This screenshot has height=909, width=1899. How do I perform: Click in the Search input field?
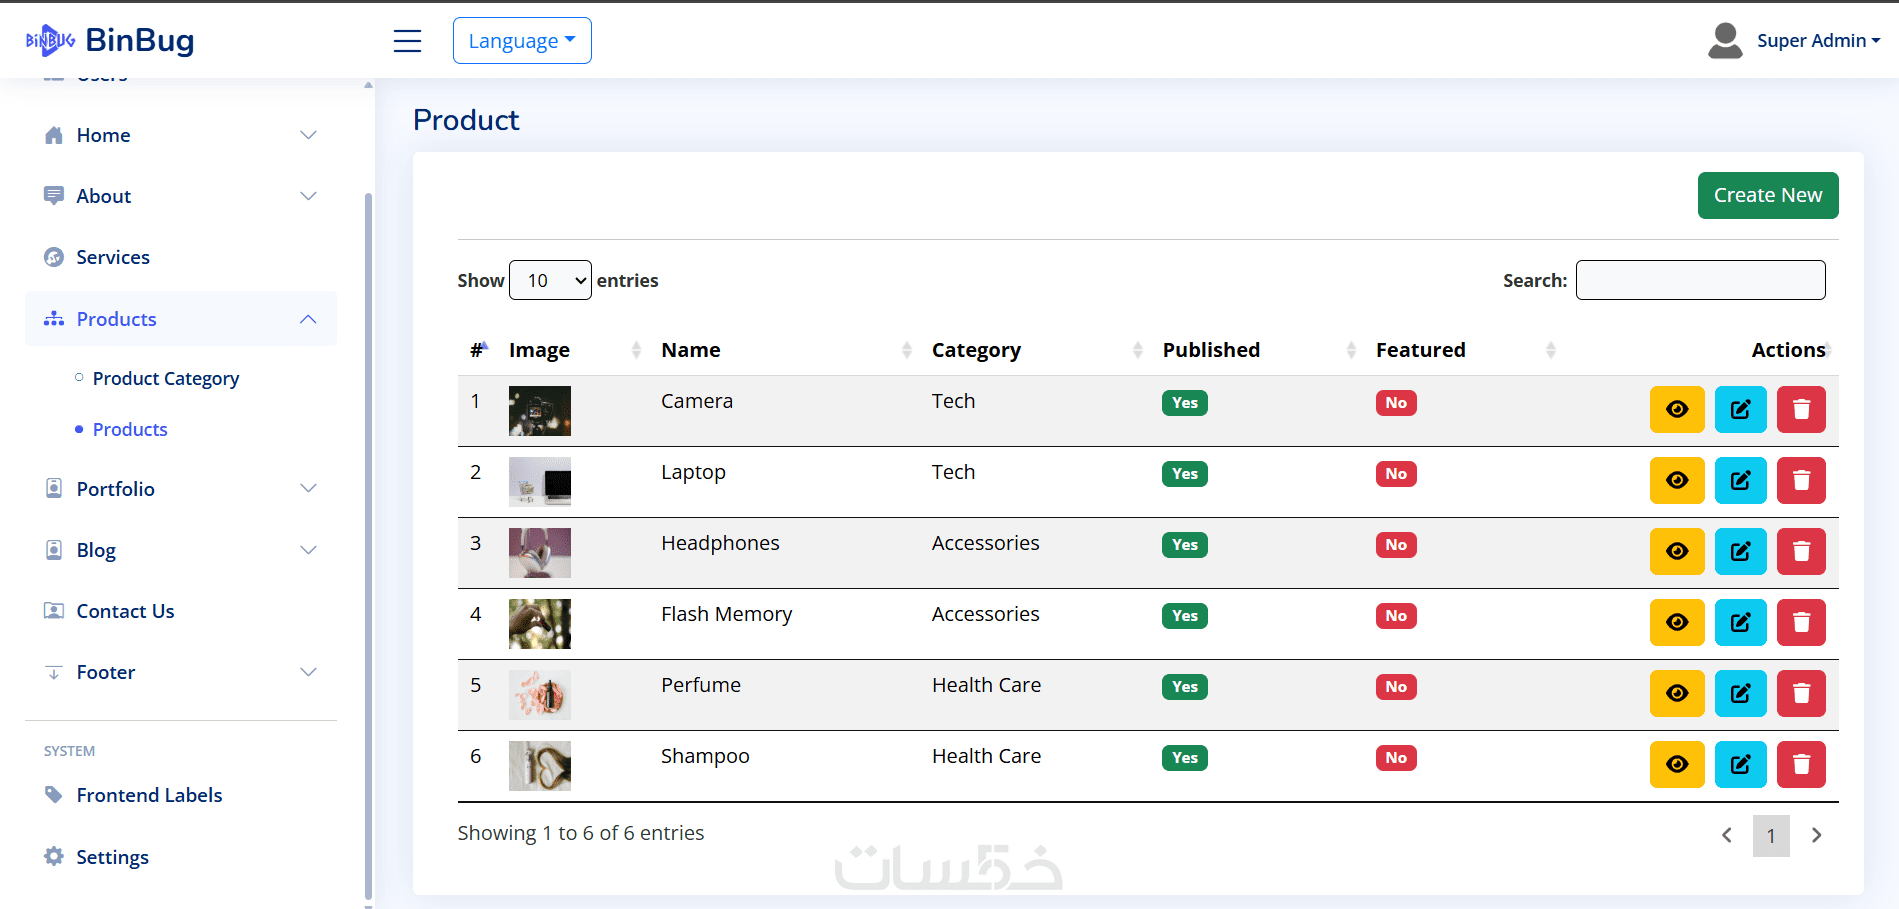click(1700, 280)
